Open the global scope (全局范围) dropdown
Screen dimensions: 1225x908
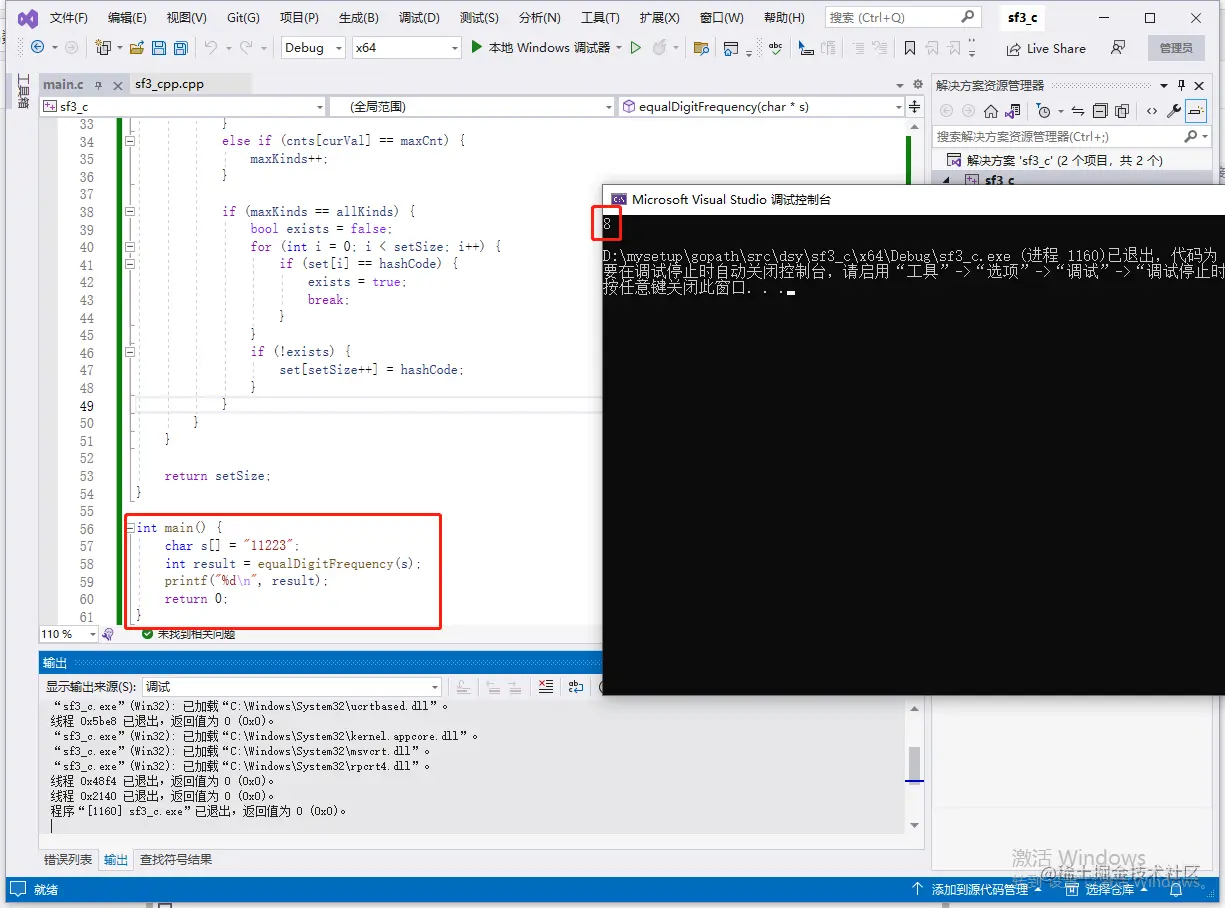coord(472,106)
